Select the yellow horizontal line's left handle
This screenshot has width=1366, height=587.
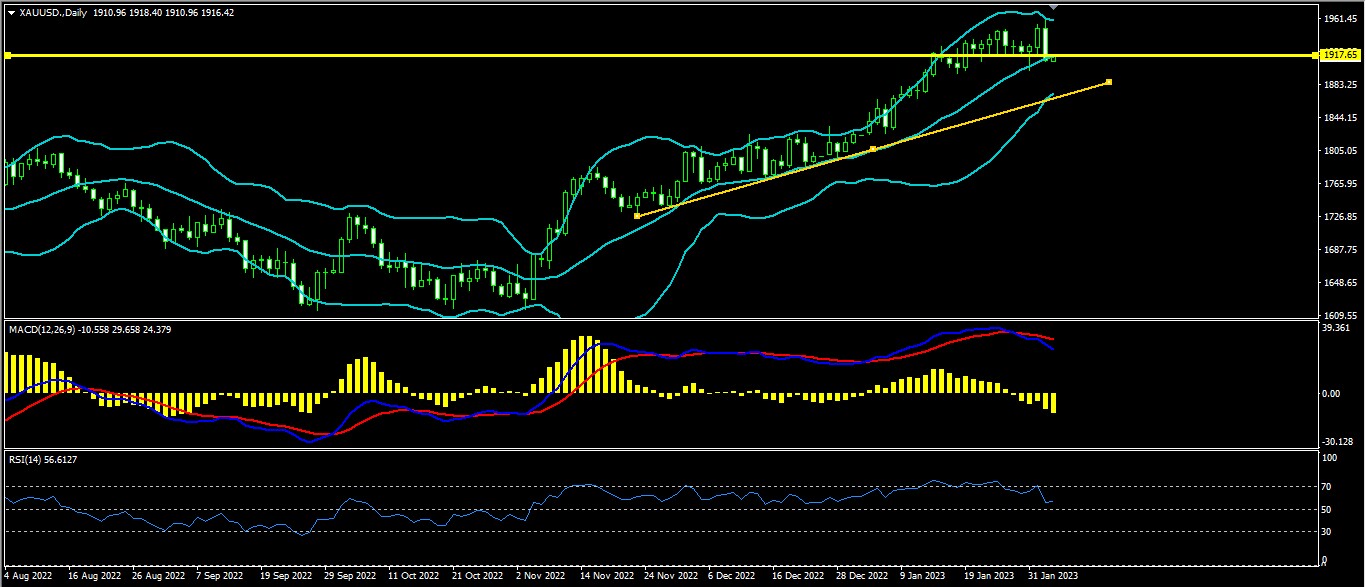click(7, 55)
